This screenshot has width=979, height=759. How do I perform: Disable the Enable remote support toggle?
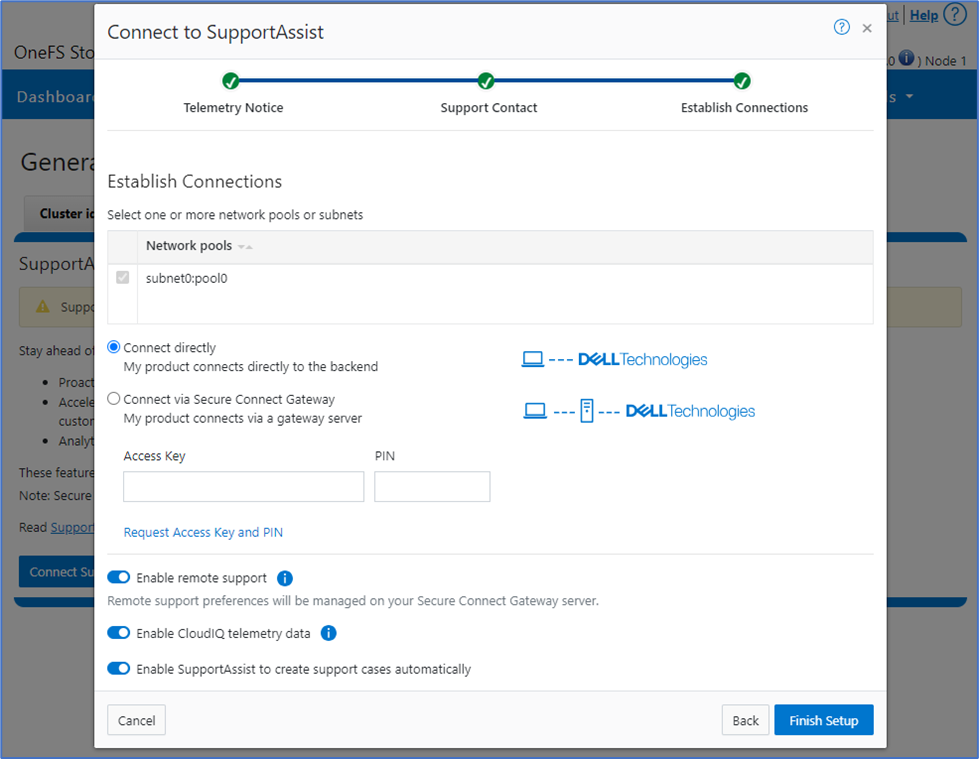pyautogui.click(x=119, y=577)
